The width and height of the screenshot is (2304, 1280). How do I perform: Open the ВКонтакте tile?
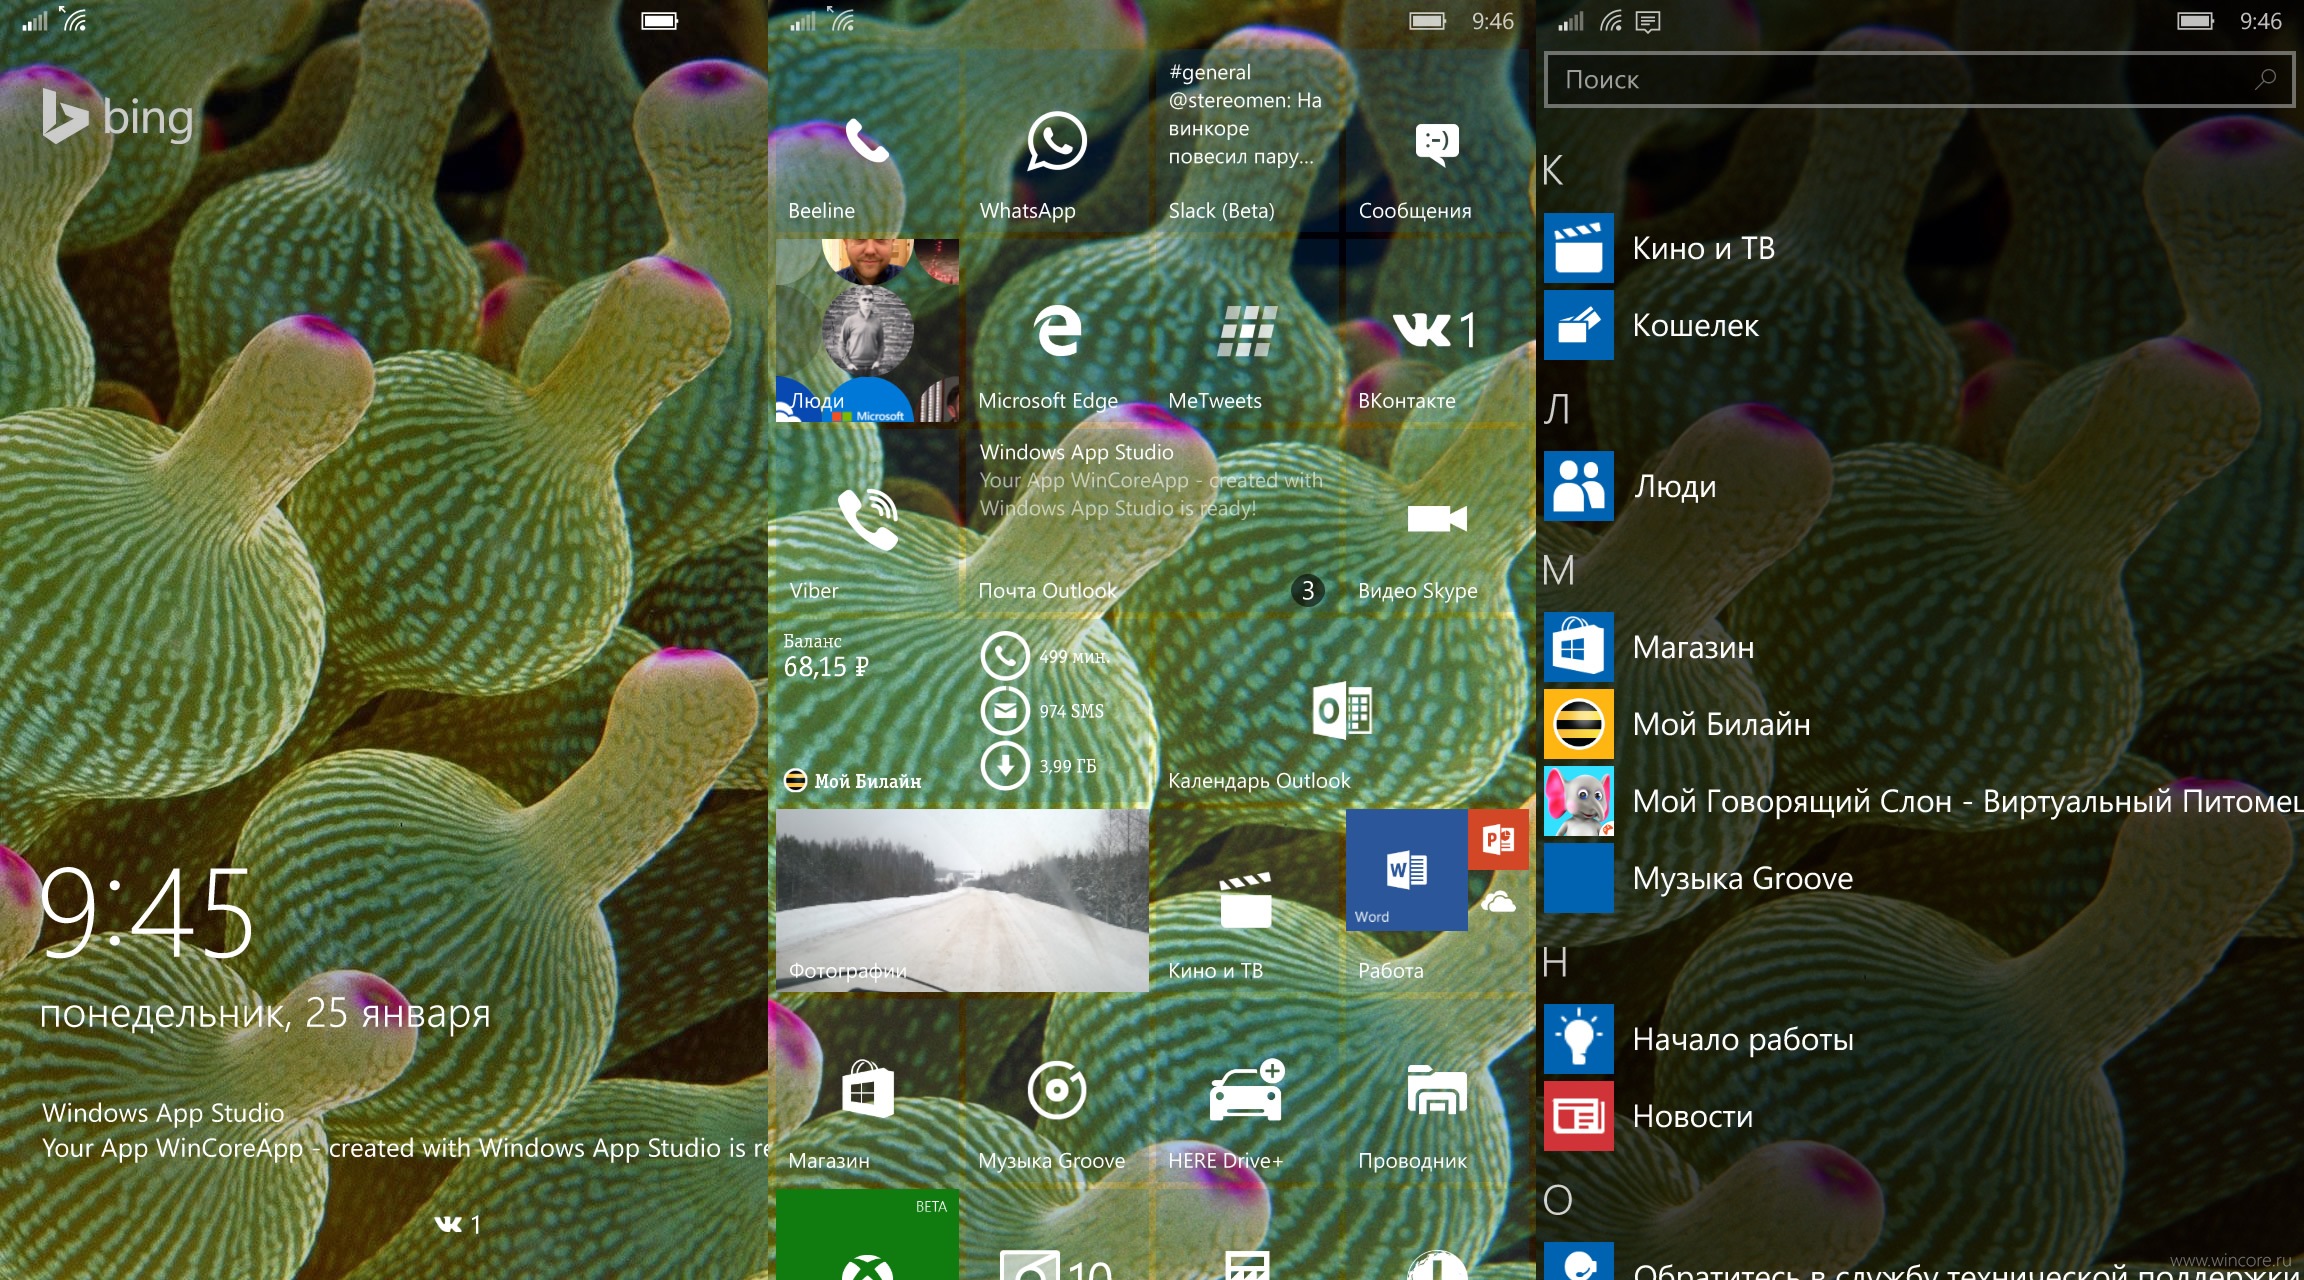[1437, 331]
